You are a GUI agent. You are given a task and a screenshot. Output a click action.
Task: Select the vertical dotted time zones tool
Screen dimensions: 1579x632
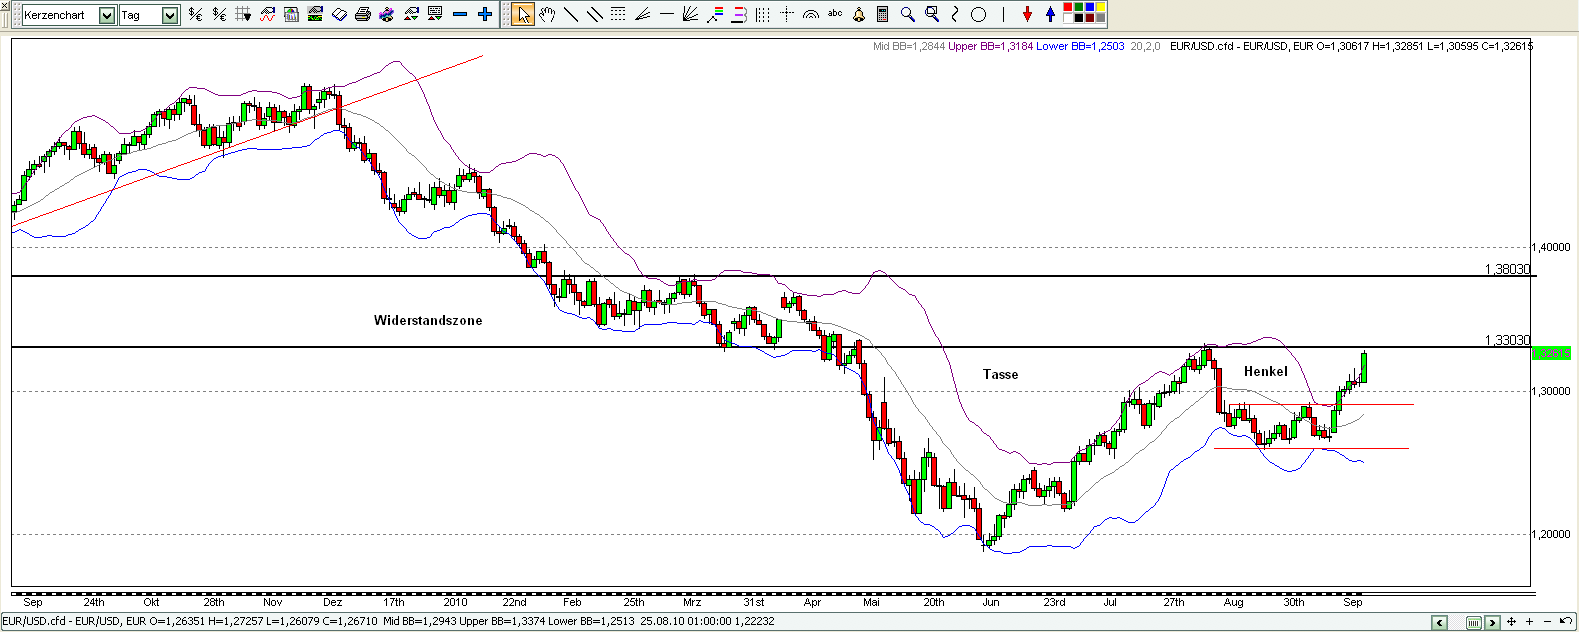[x=763, y=14]
